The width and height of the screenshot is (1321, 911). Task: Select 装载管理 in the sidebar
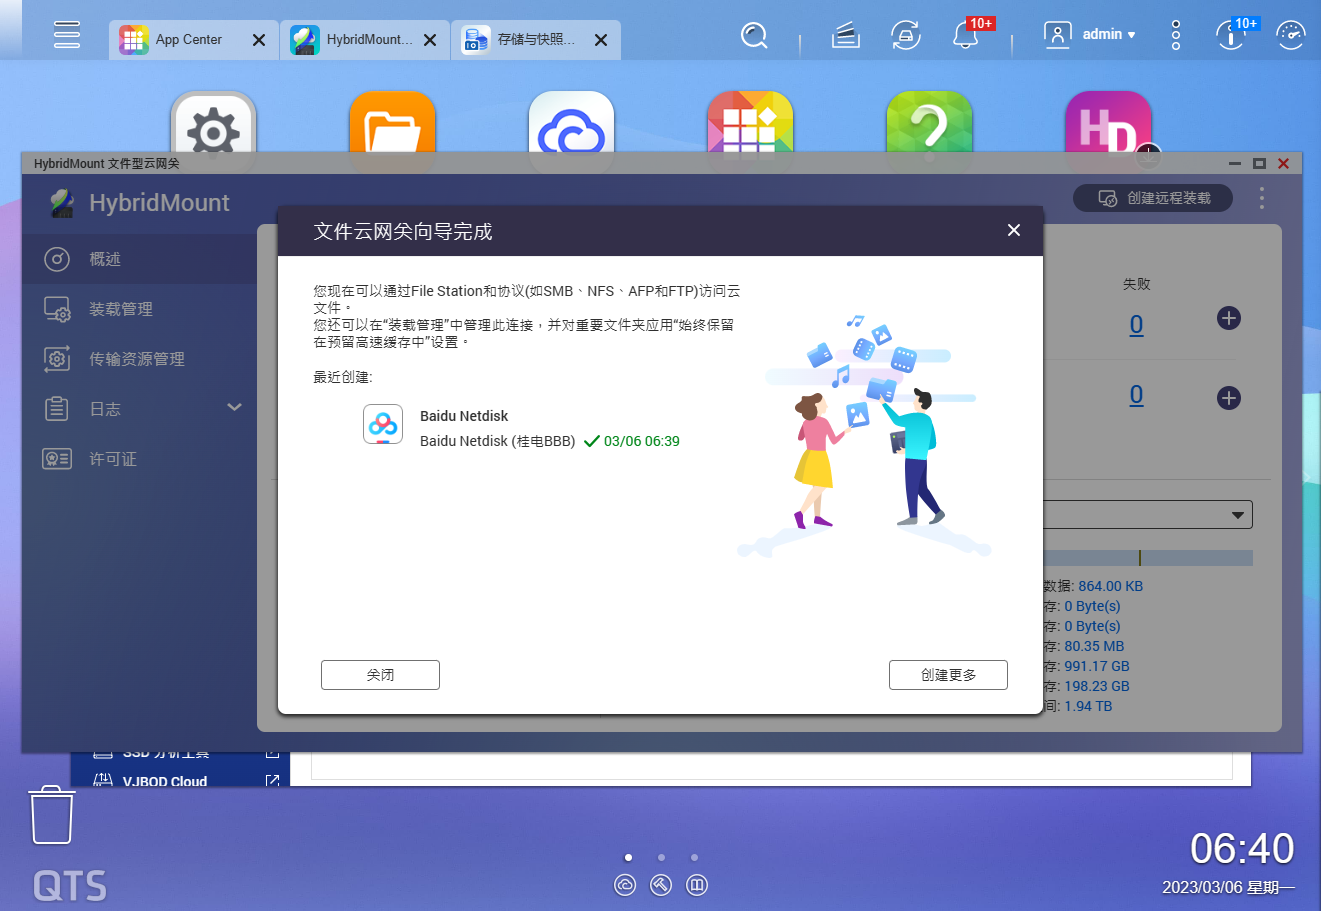(140, 309)
